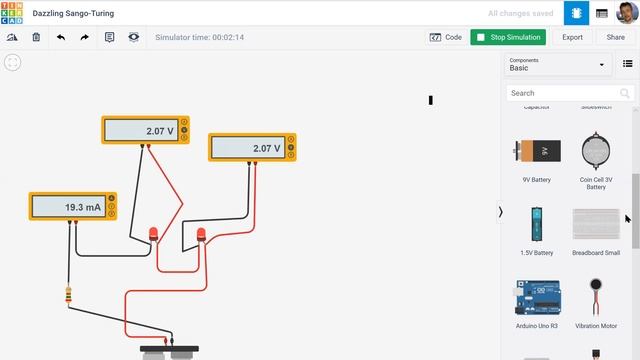
Task: Undo the last action
Action: [61, 37]
